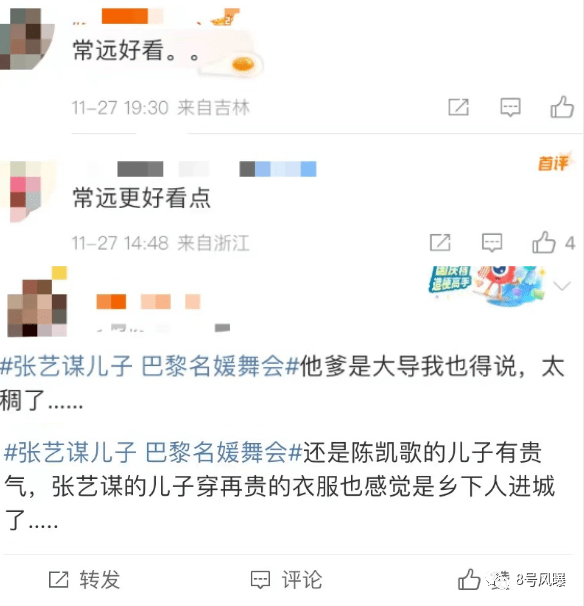Open first commenter's pixelated avatar
Screen dimensions: 584x606
[26, 39]
